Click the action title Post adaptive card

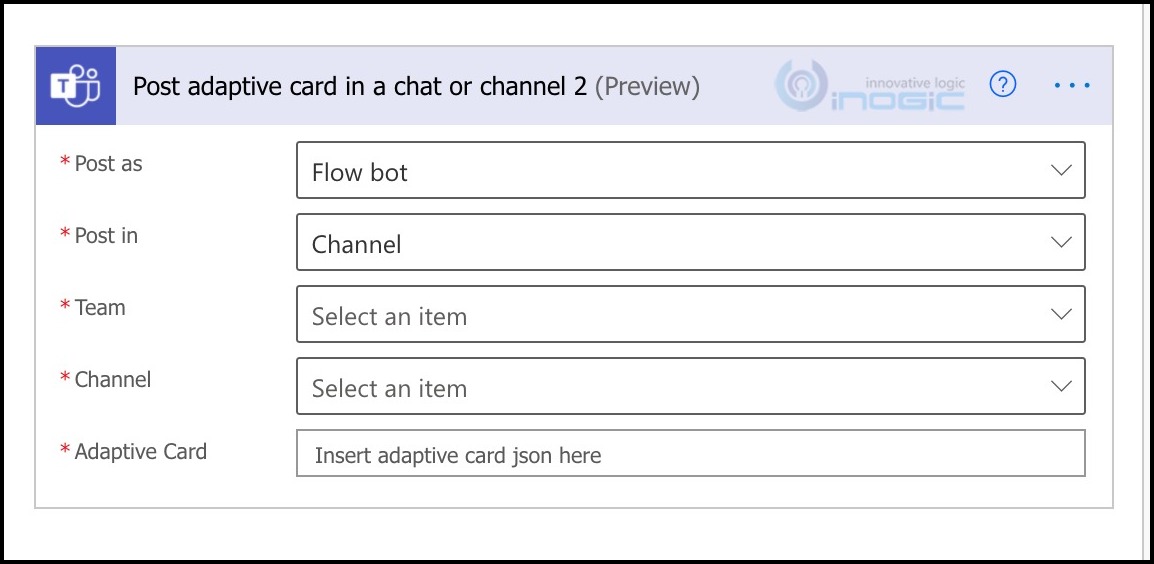[x=361, y=87]
